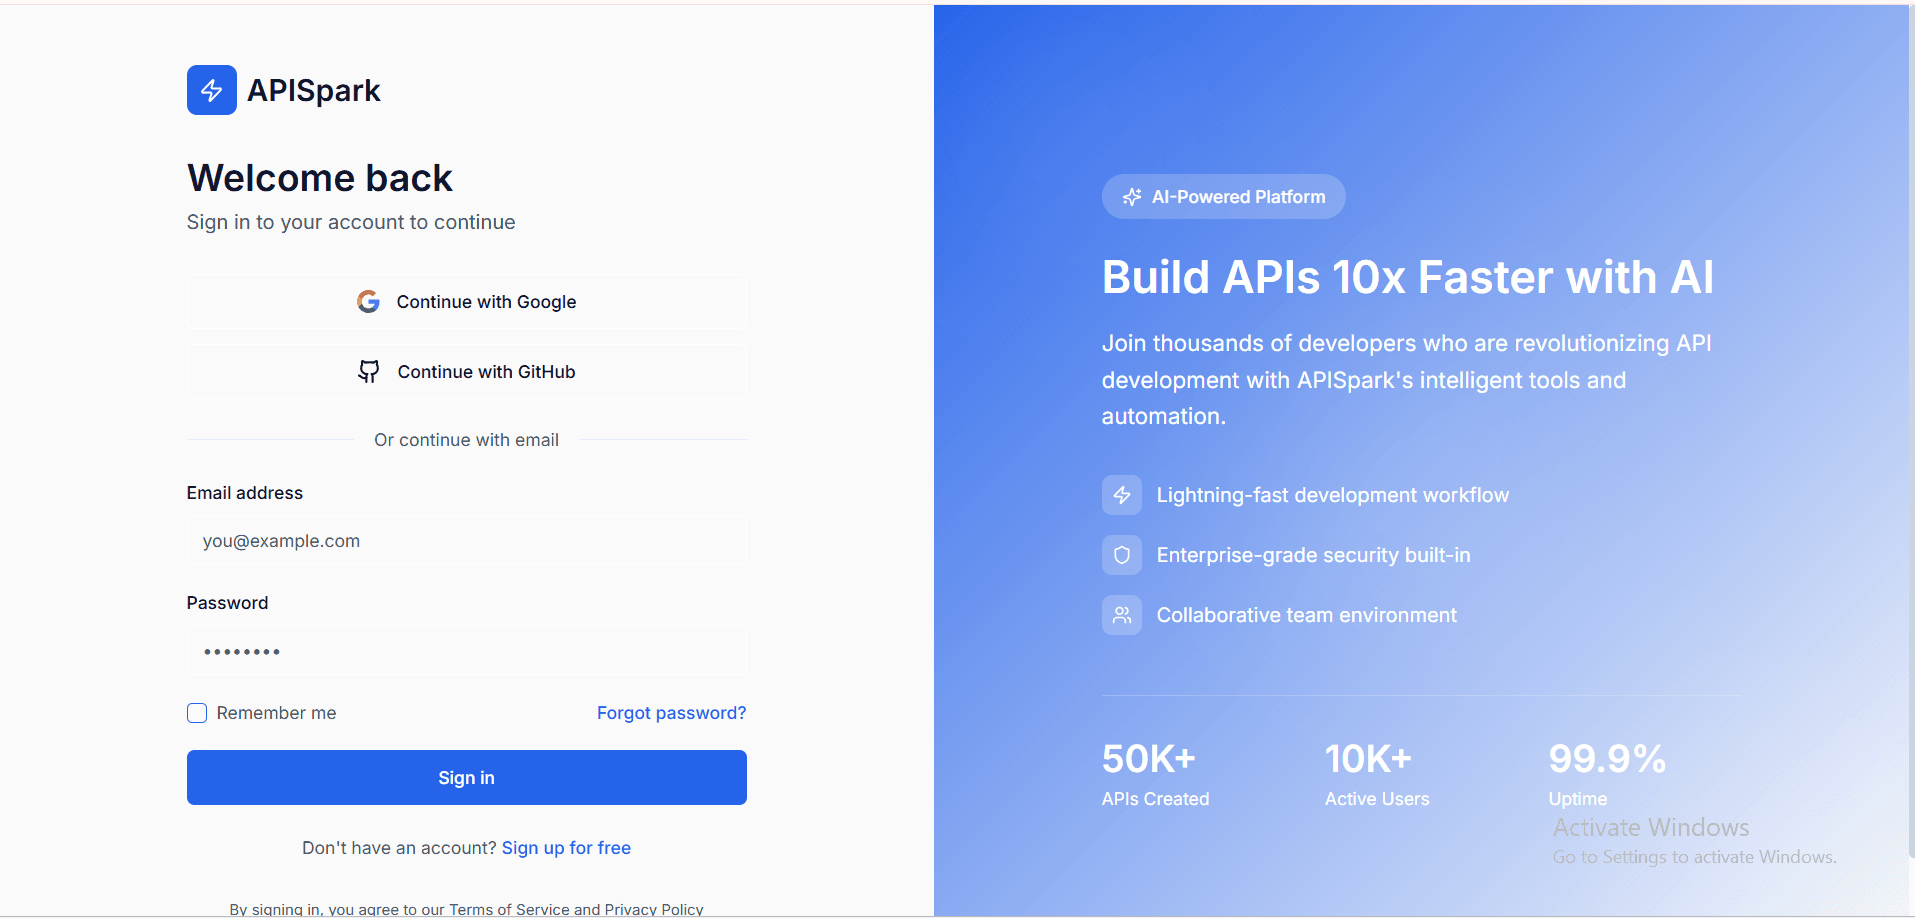The width and height of the screenshot is (1915, 918).
Task: Continue with GitHub button
Action: pos(467,372)
